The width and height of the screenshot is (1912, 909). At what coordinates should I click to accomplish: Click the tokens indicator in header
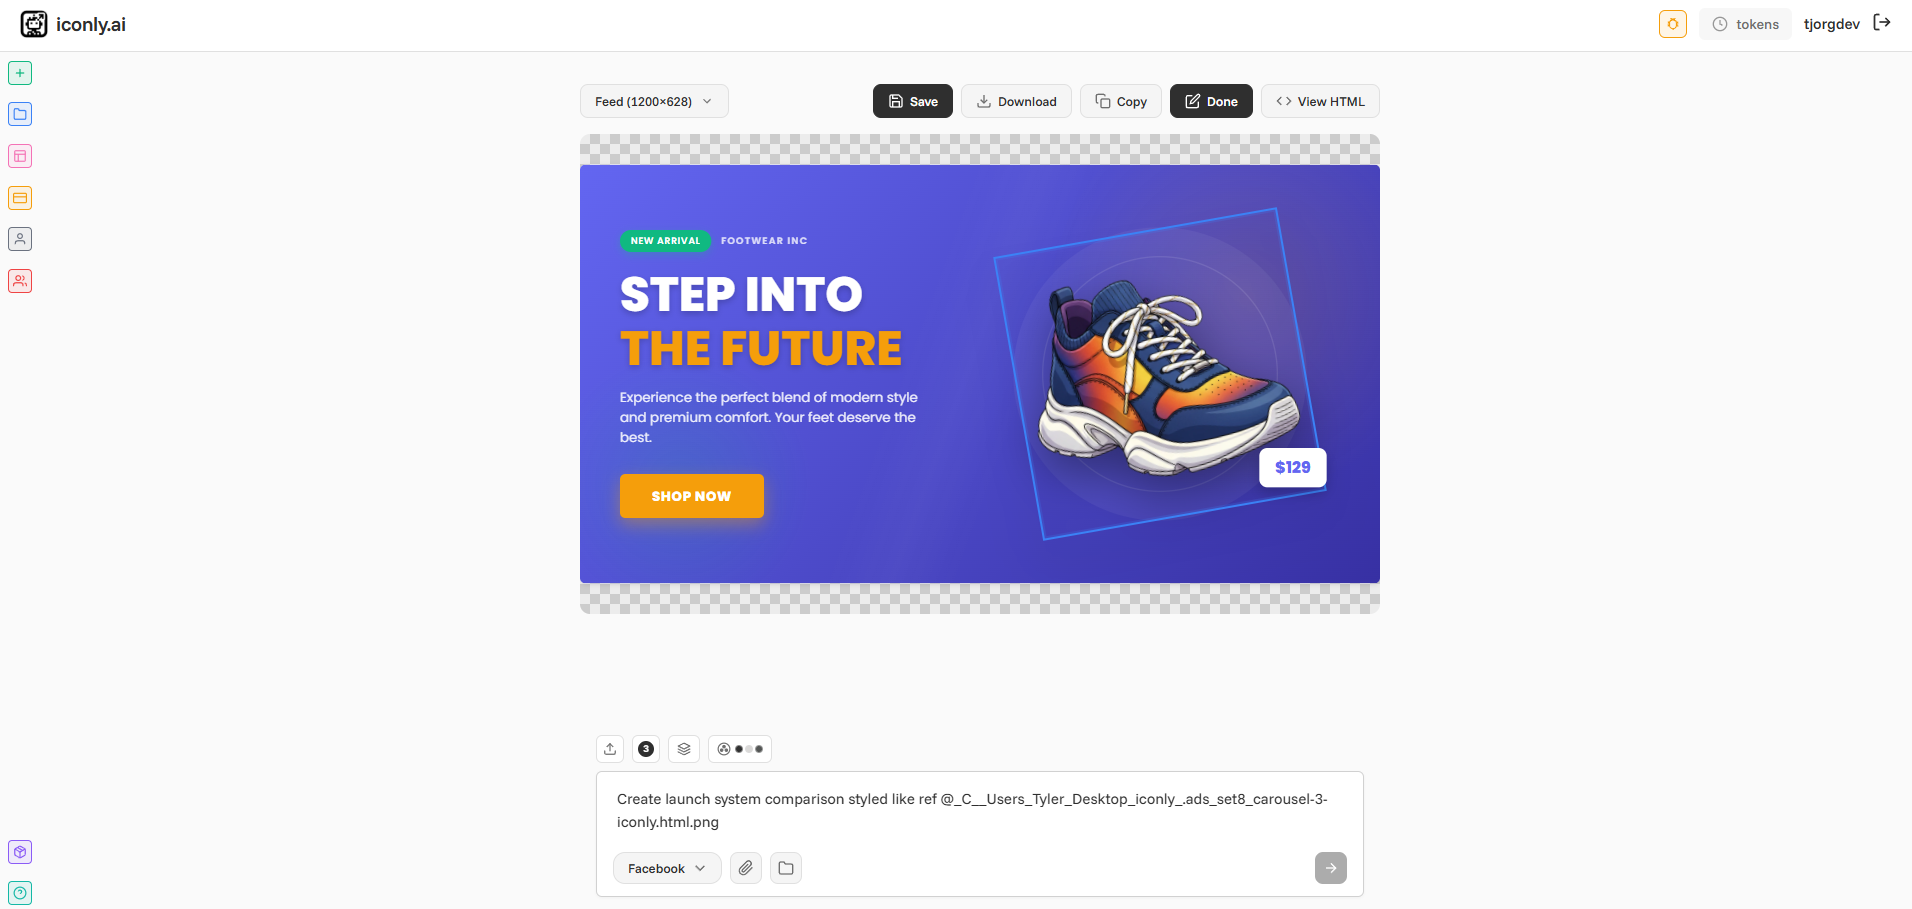[1746, 24]
